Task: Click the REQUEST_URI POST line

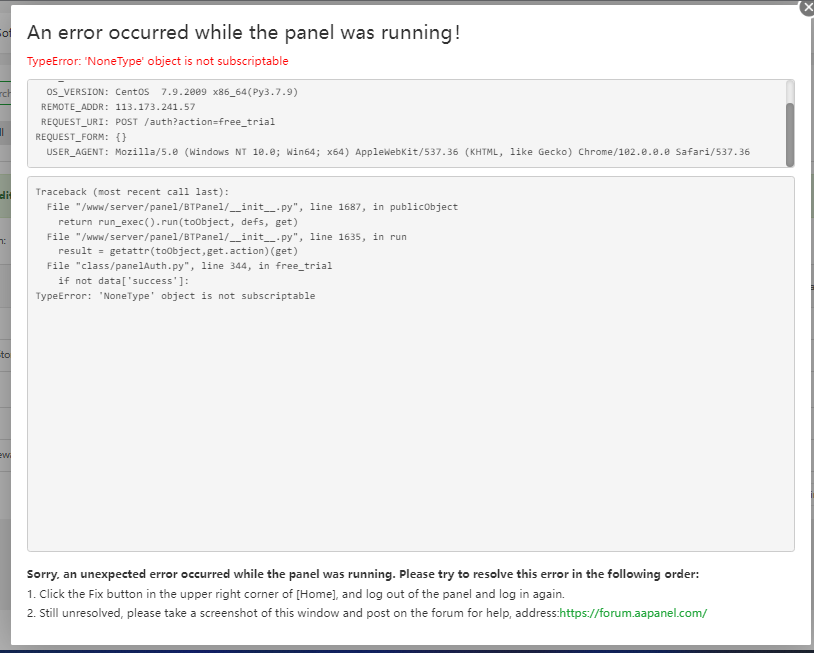Action: [157, 122]
